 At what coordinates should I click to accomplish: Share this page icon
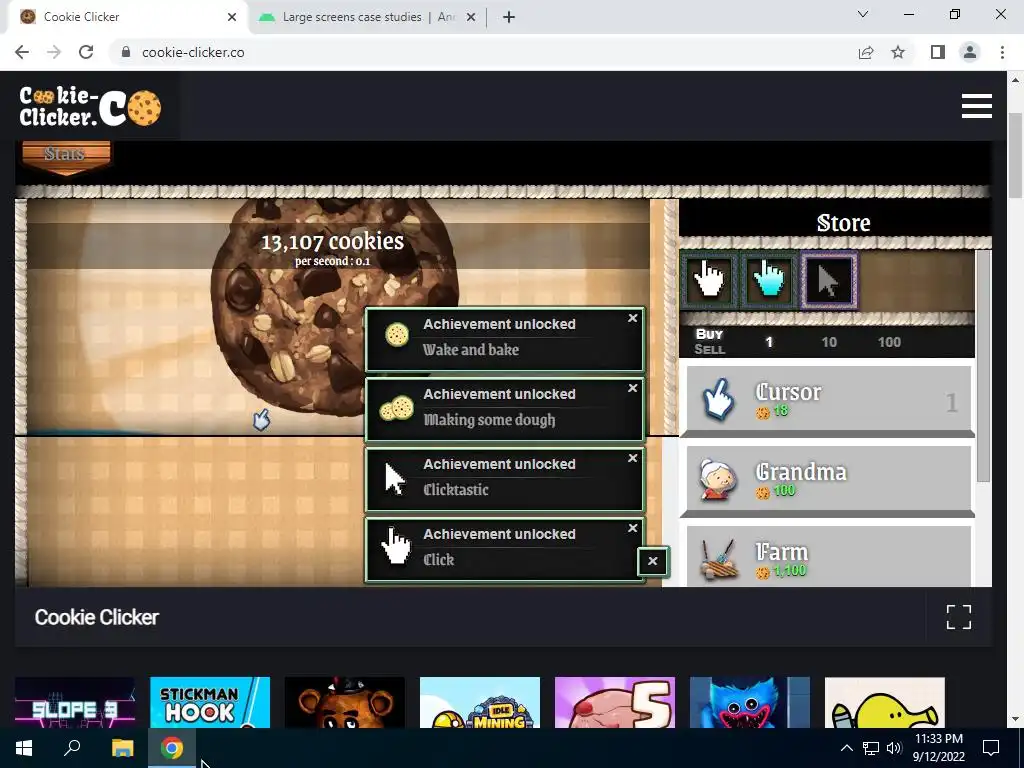866,52
